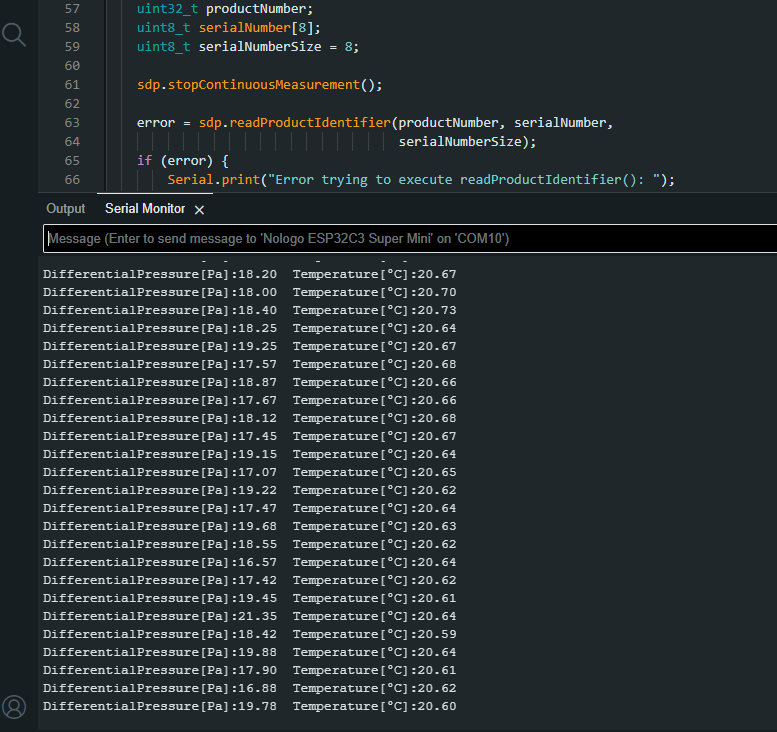
Task: Click line number 63 in the gutter
Action: [x=72, y=123]
